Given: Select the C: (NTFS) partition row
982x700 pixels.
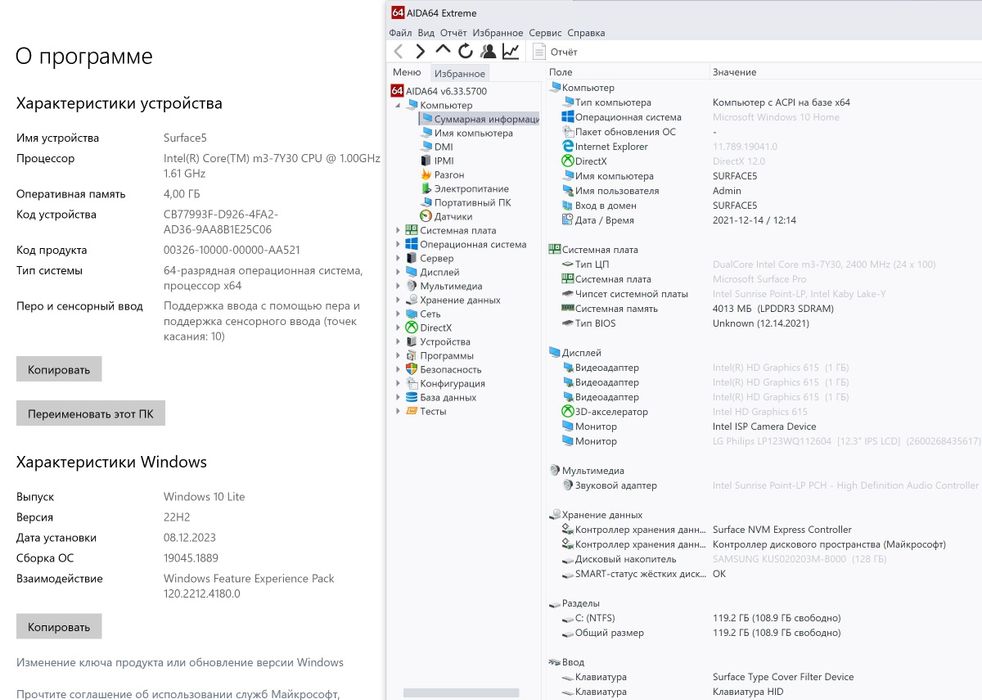Looking at the screenshot, I should 764,618.
